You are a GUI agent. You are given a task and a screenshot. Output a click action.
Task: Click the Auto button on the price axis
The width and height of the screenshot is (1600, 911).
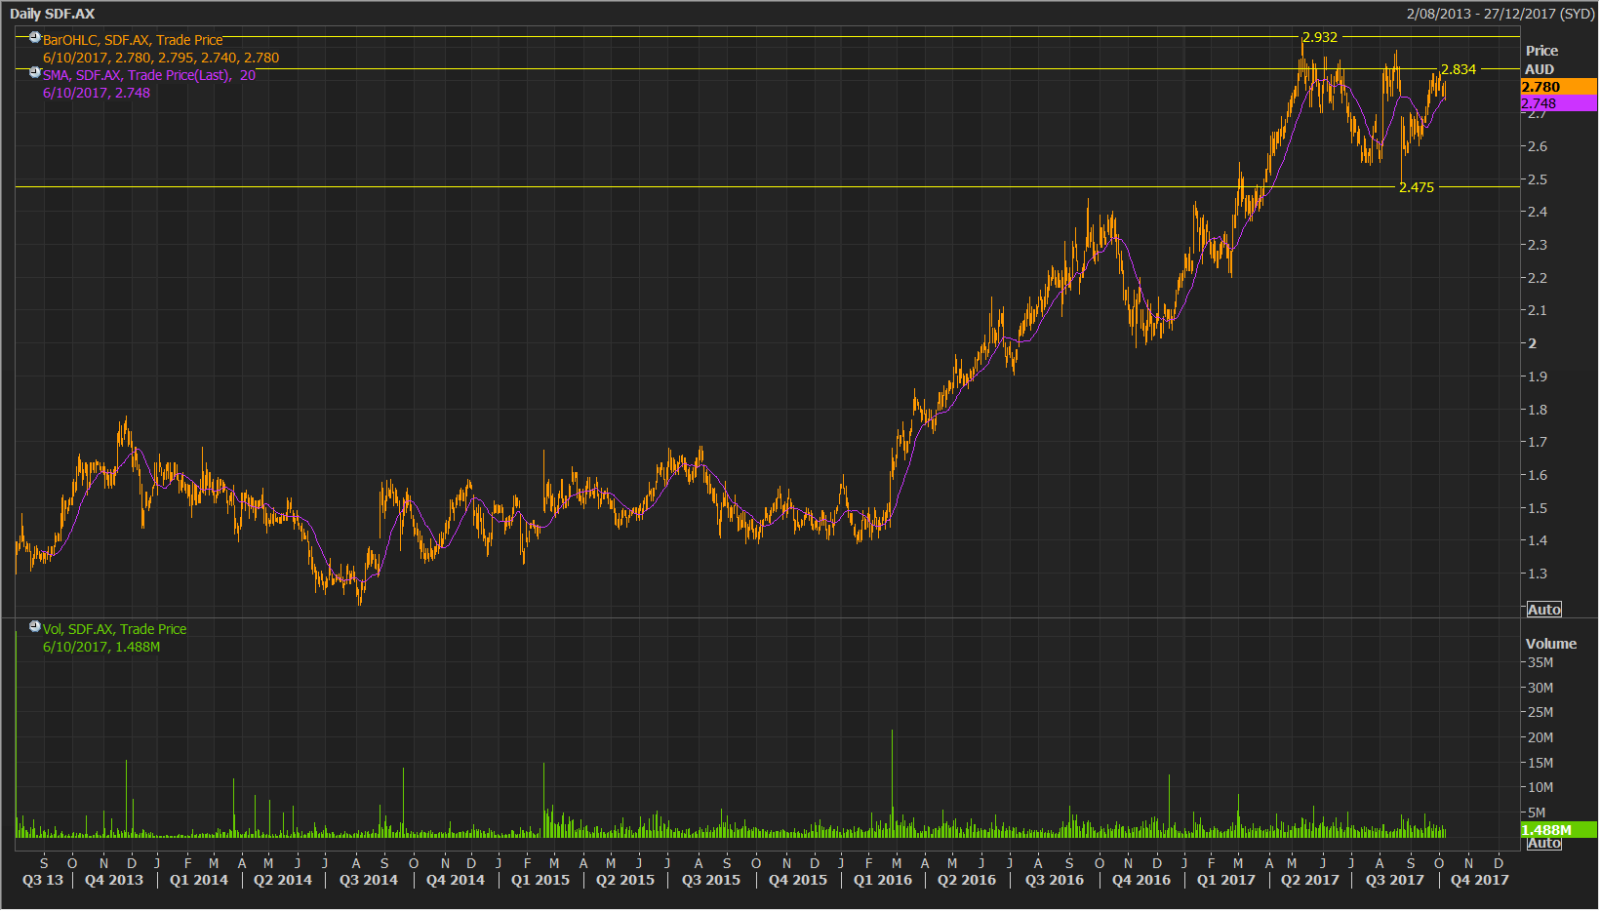[1544, 610]
